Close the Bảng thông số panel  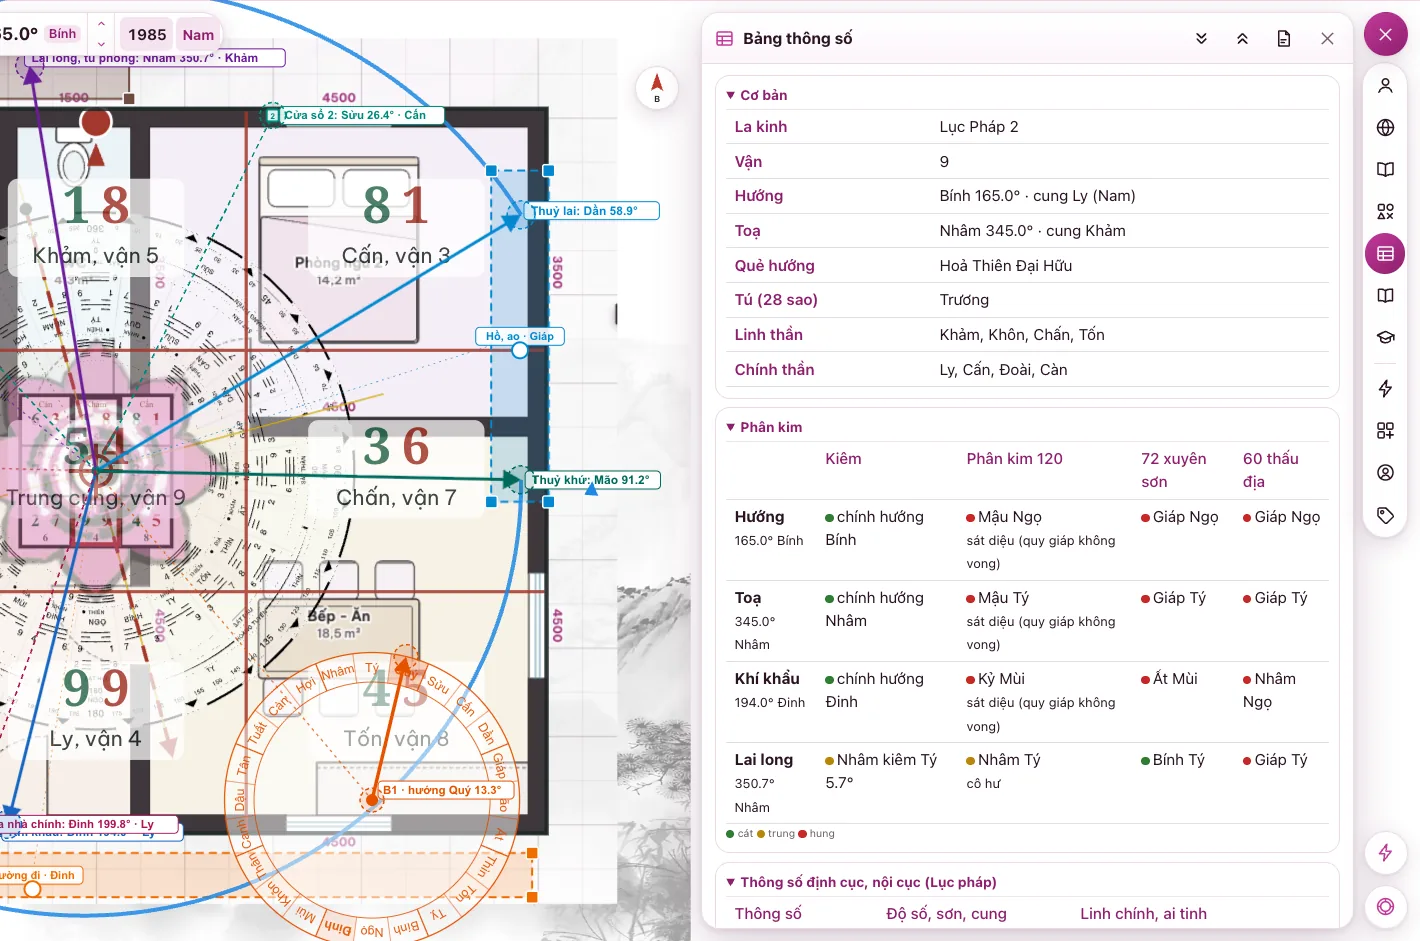1327,39
